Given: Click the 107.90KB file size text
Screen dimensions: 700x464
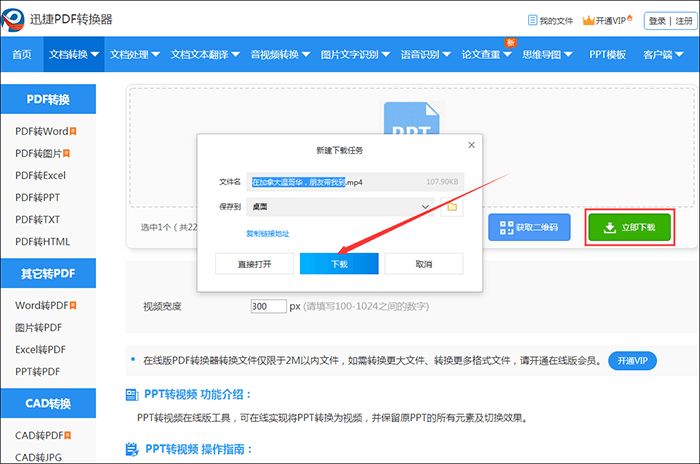Looking at the screenshot, I should pos(442,182).
